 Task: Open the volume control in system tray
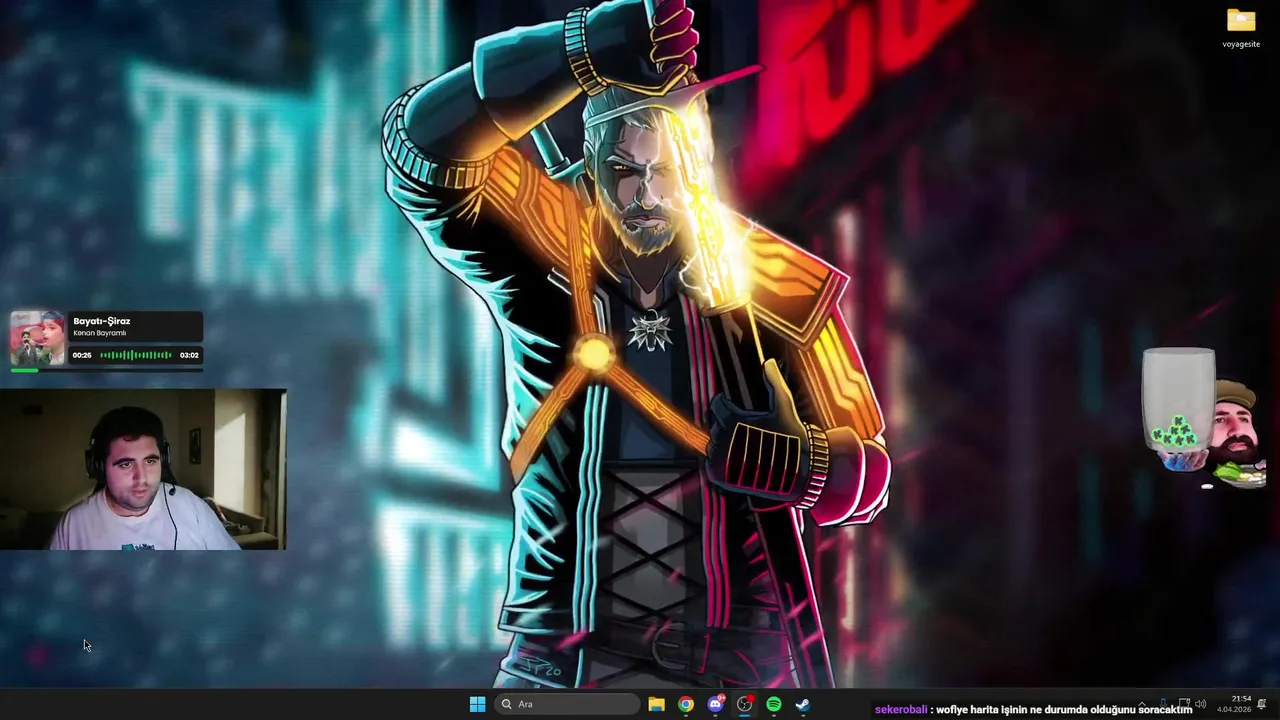click(x=1200, y=704)
